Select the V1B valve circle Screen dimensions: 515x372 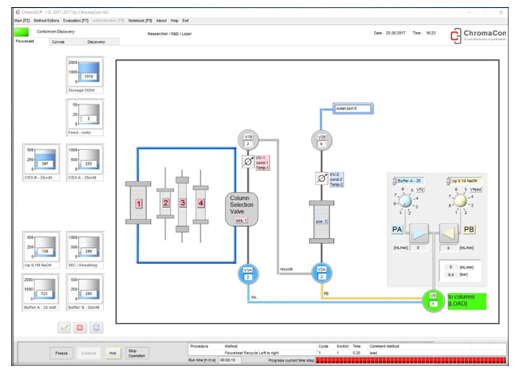pyautogui.click(x=248, y=140)
